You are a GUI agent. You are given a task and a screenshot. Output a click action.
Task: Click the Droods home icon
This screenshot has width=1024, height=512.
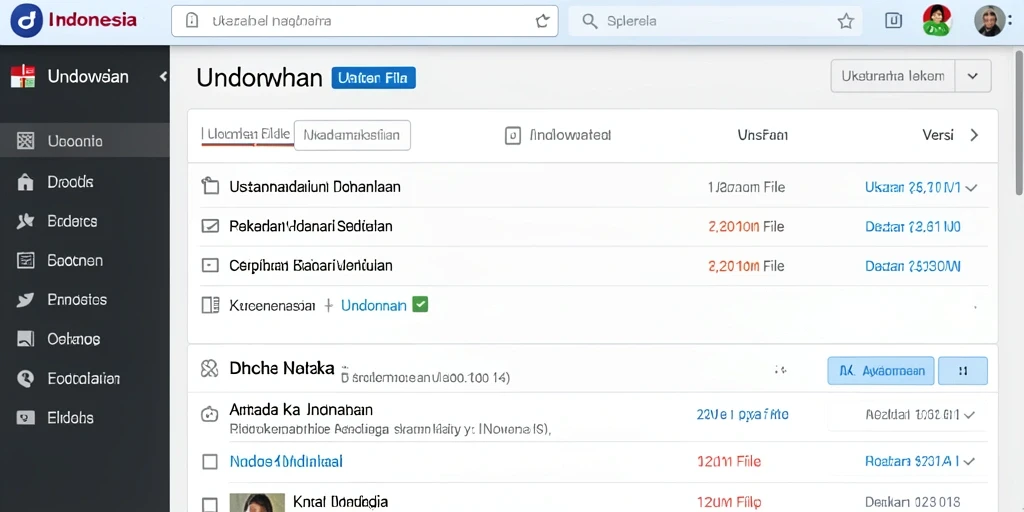(25, 182)
